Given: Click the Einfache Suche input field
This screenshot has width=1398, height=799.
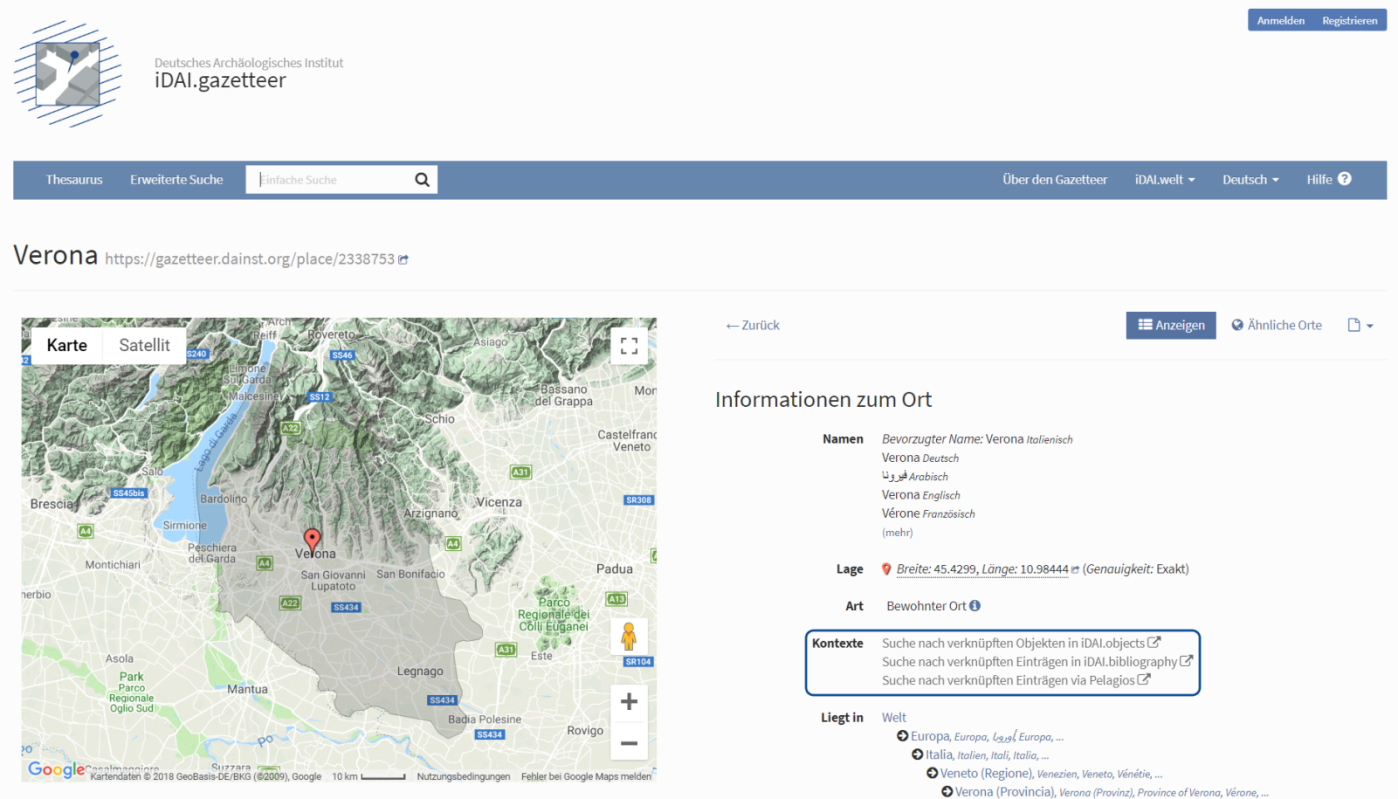Looking at the screenshot, I should [330, 180].
